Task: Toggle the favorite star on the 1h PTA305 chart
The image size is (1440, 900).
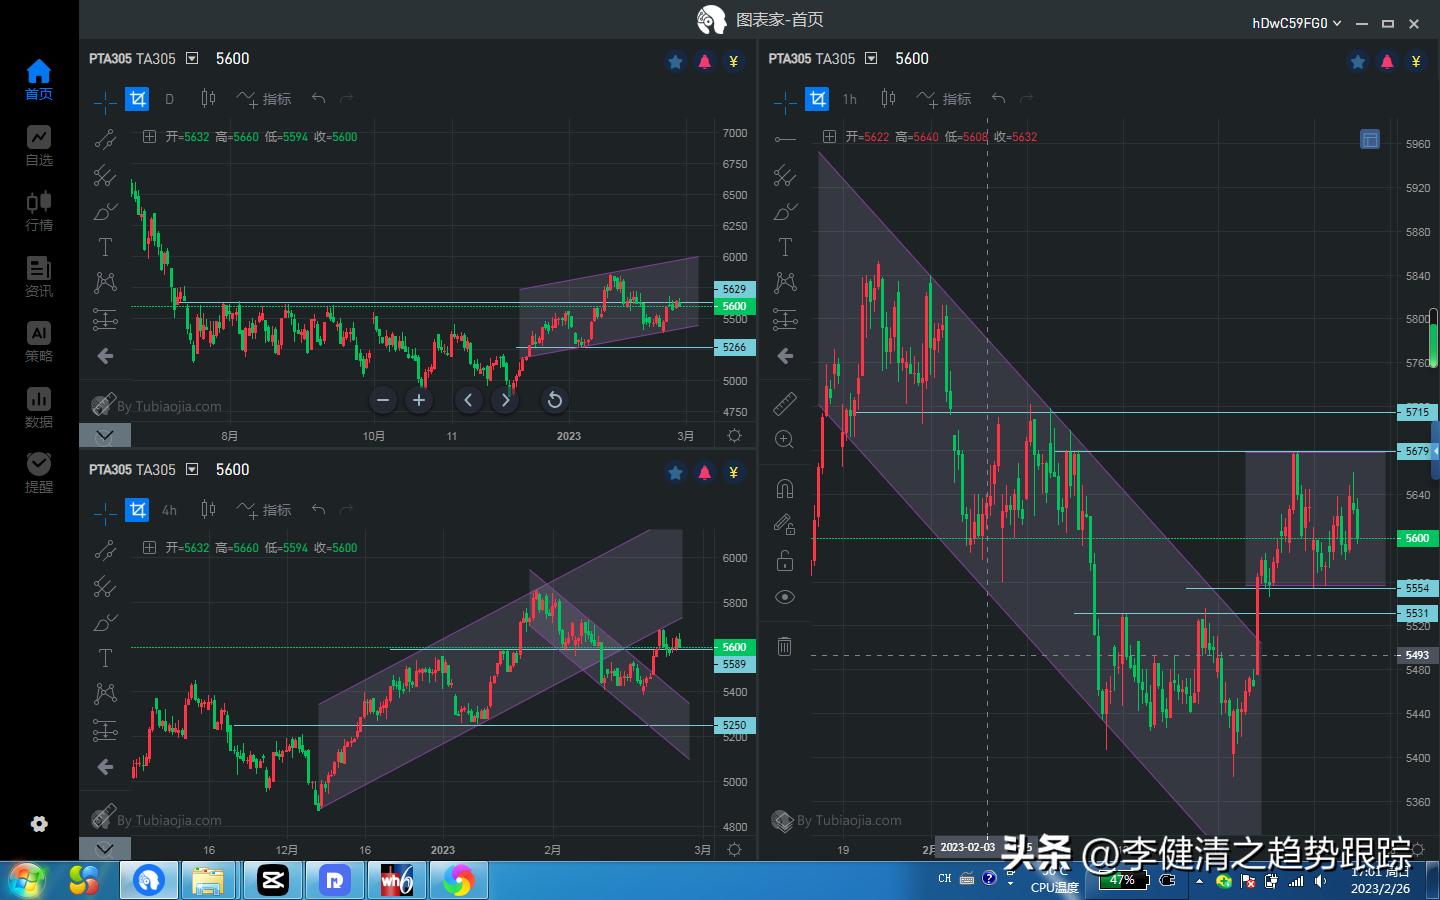Action: pos(1357,61)
